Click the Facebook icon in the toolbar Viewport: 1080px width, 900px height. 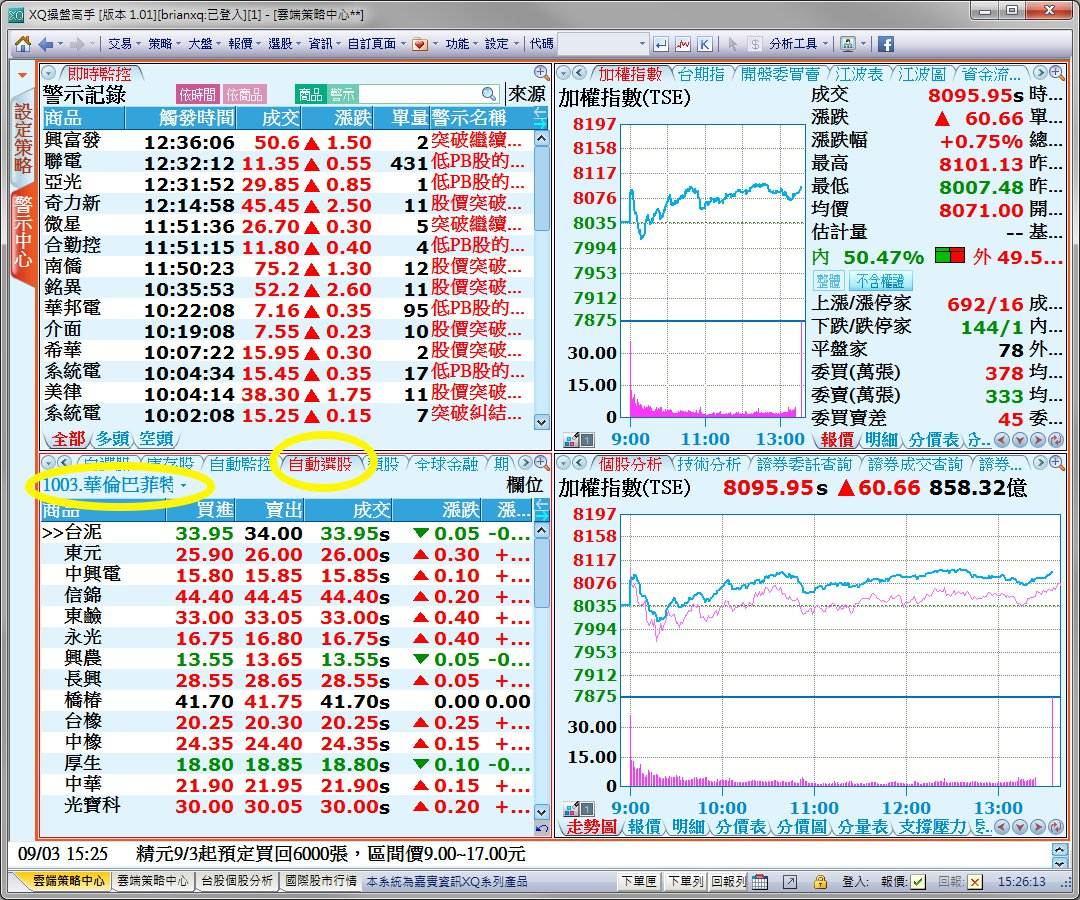coord(885,44)
